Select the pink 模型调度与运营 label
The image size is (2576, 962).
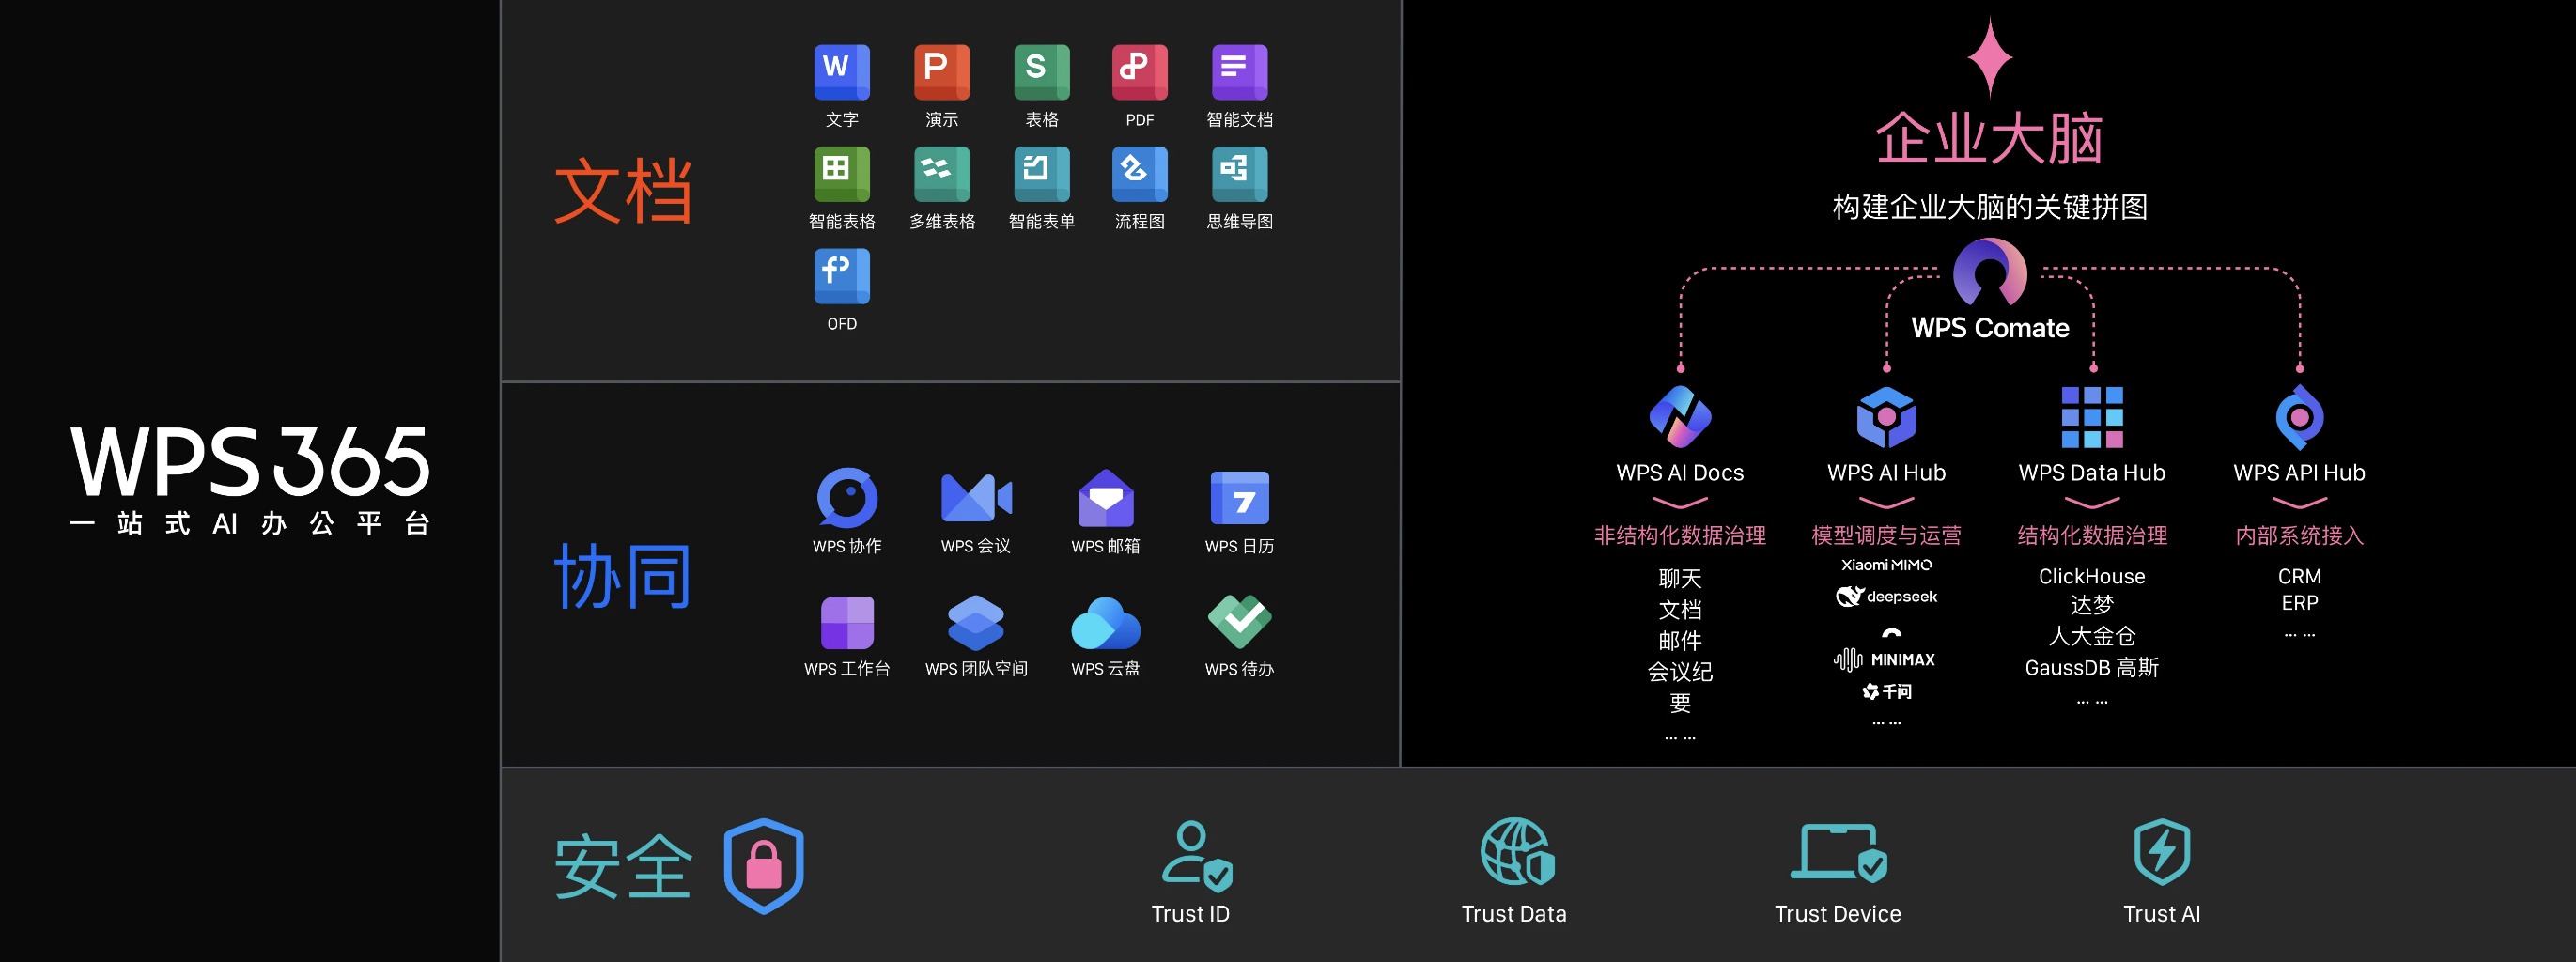pos(1886,535)
